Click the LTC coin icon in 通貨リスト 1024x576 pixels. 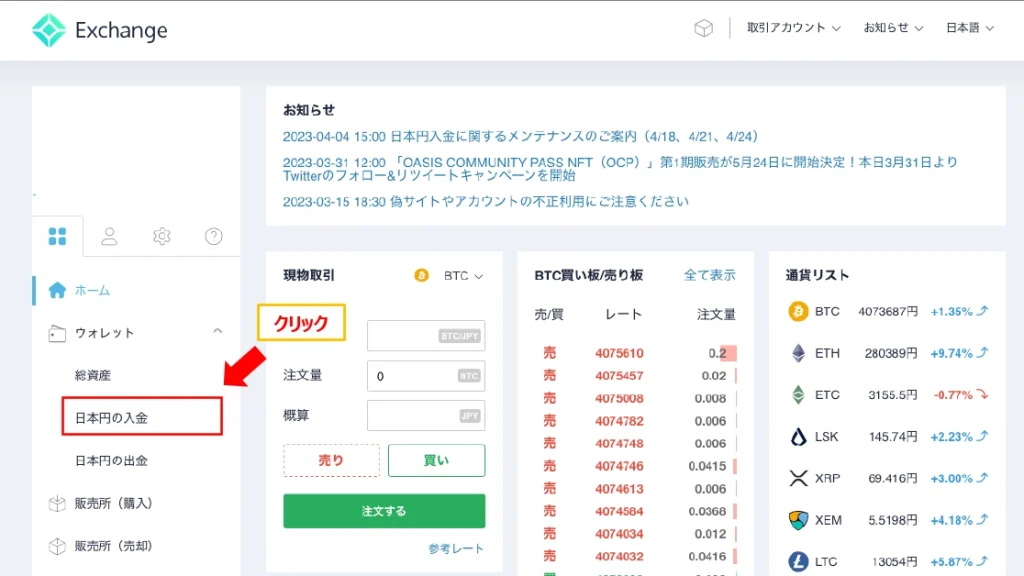pos(798,562)
